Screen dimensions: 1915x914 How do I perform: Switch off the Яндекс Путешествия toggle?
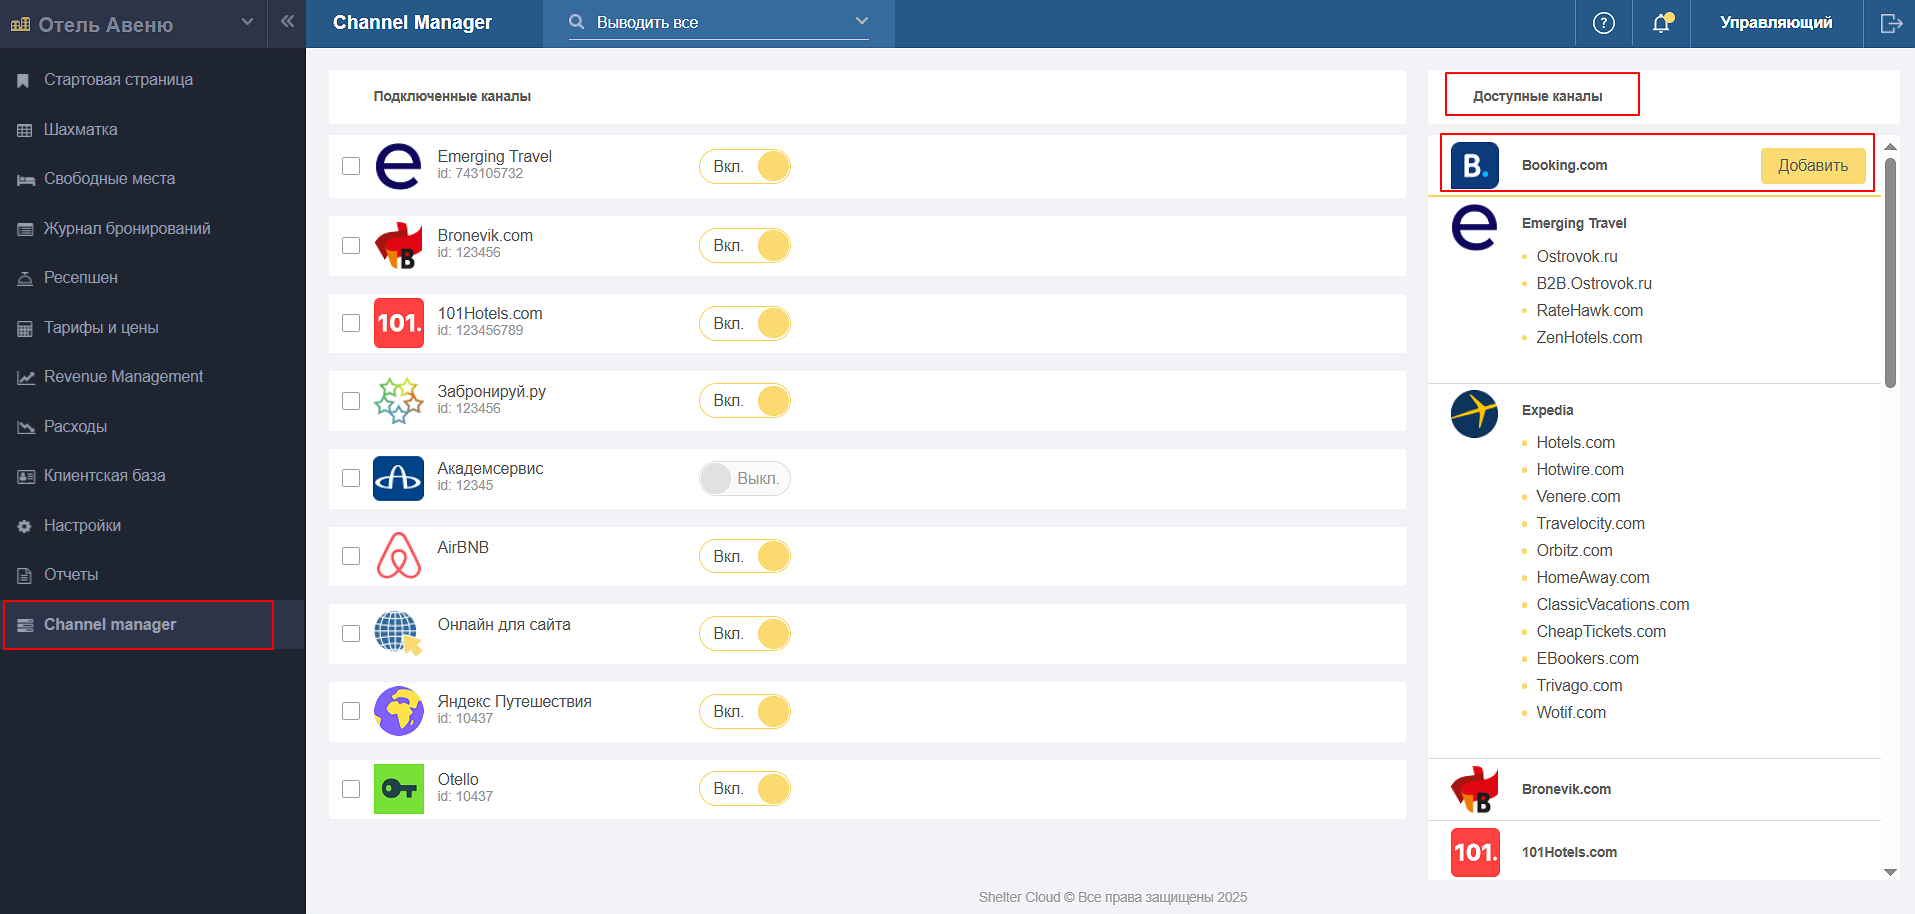[x=745, y=711]
